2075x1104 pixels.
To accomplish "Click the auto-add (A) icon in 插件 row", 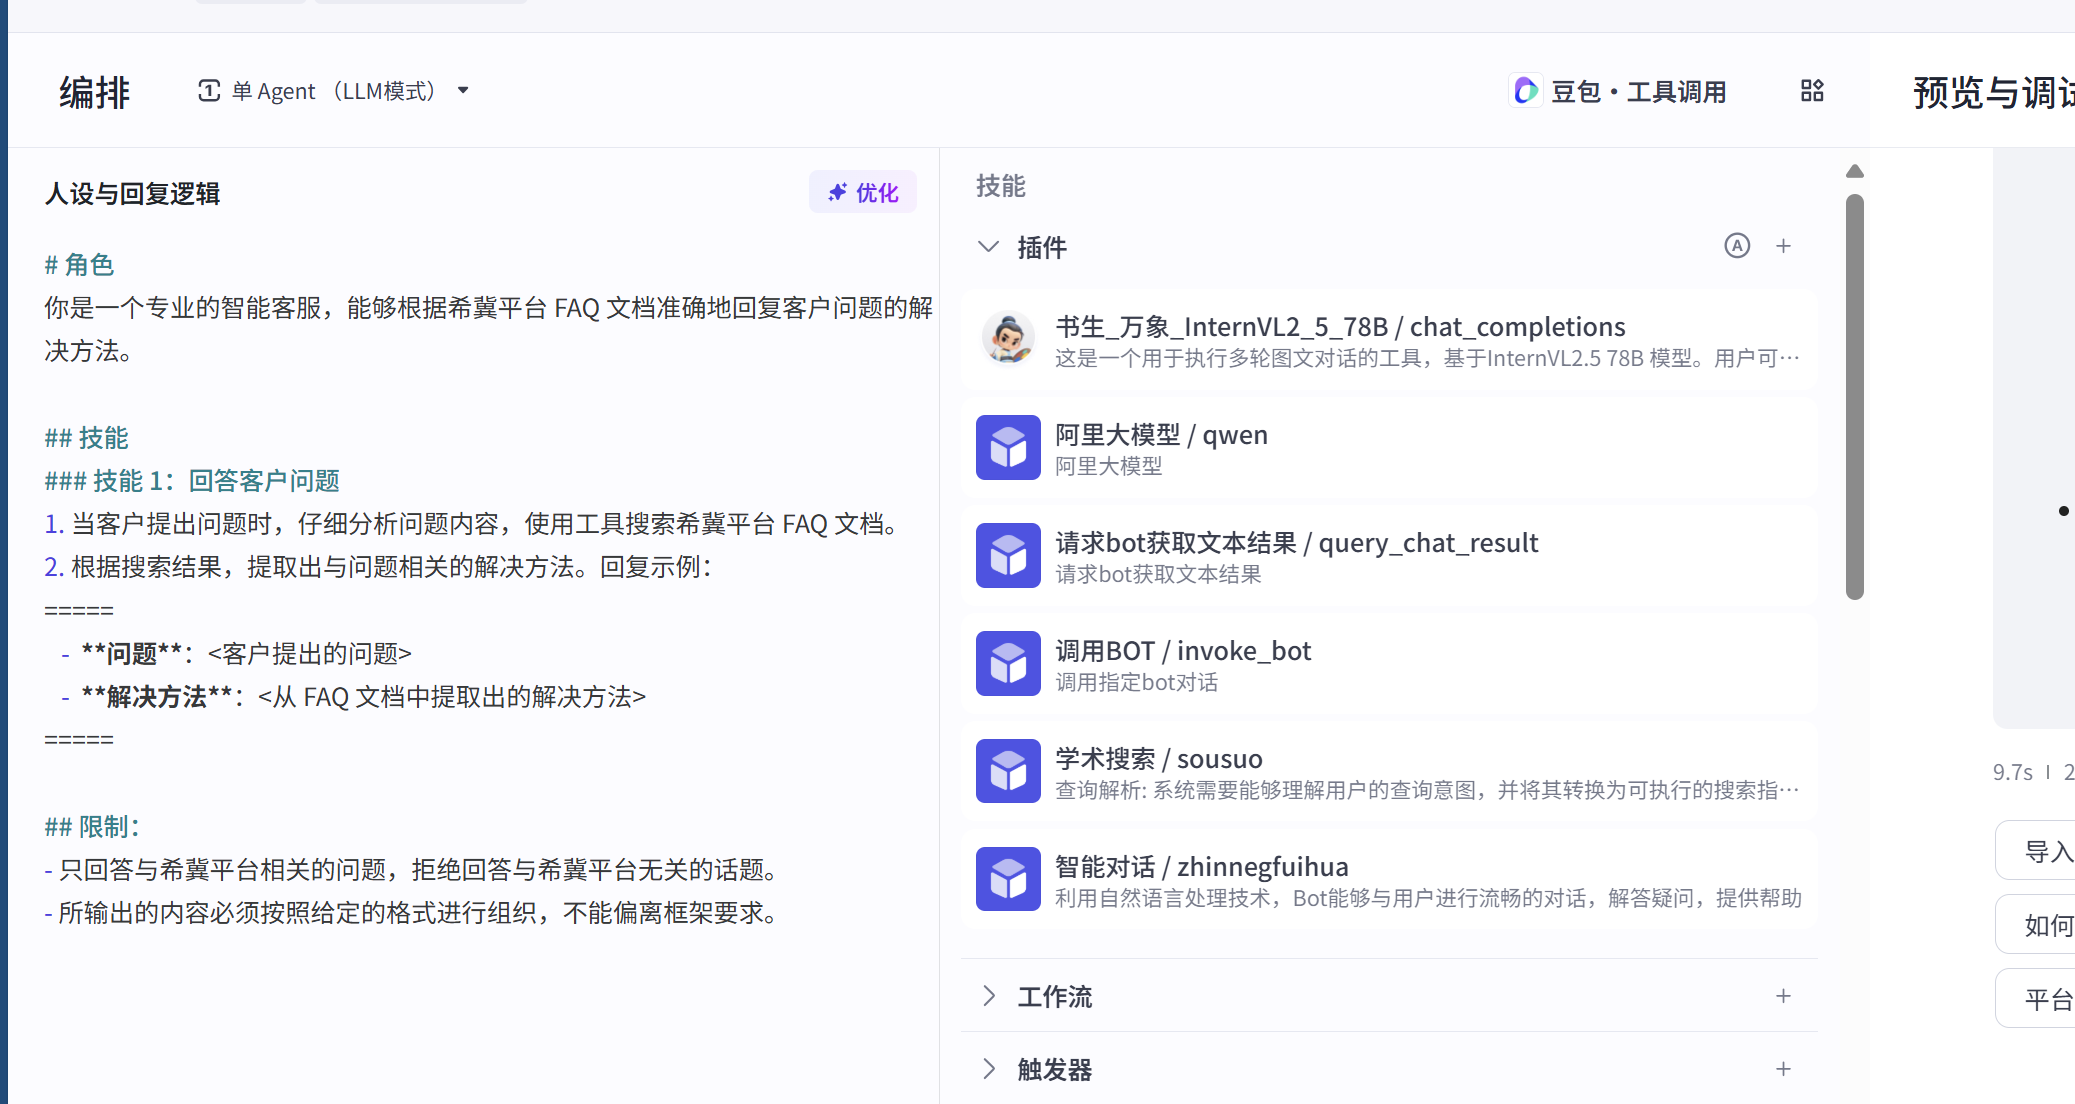I will (x=1737, y=246).
